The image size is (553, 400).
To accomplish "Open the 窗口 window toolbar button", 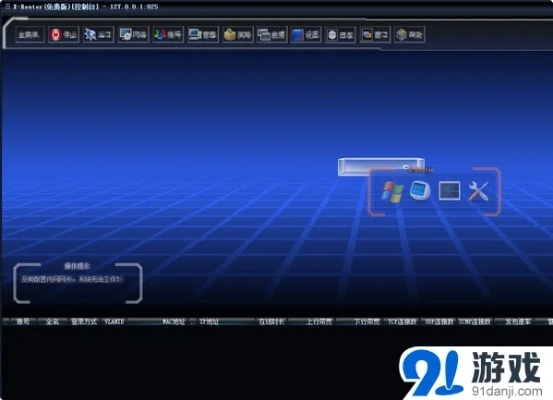I will [375, 35].
